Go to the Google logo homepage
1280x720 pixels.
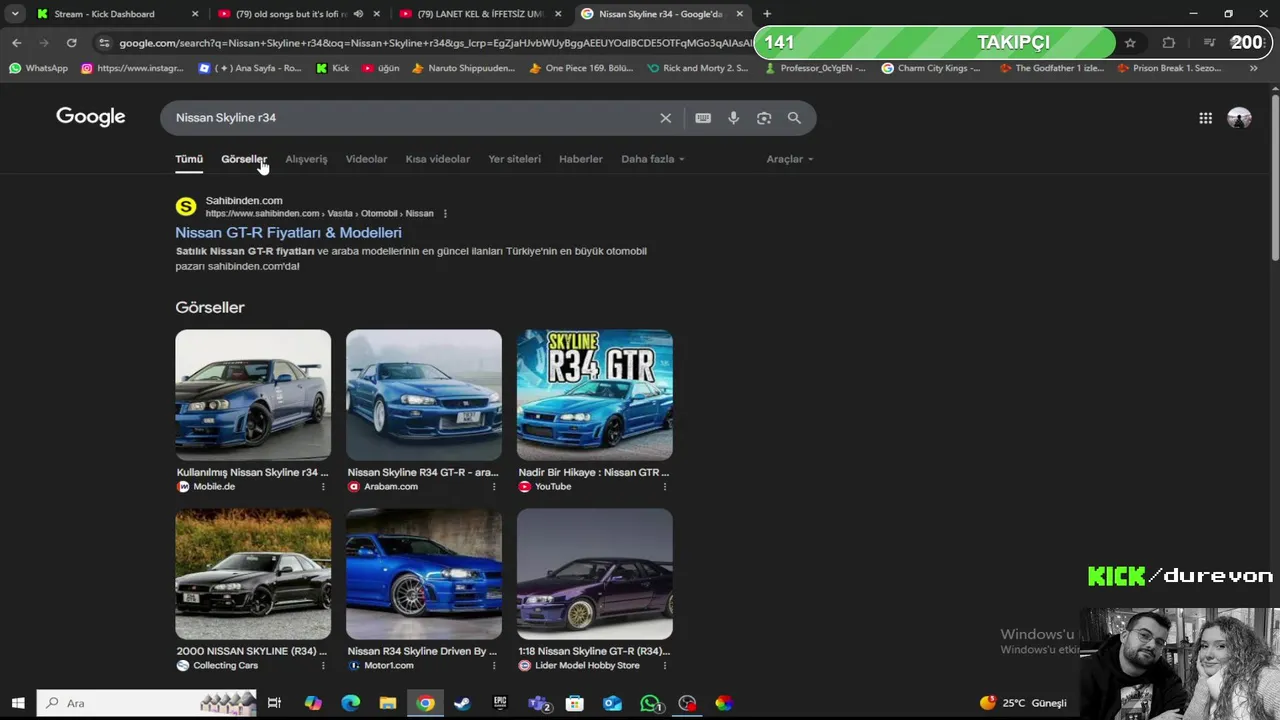tap(90, 117)
